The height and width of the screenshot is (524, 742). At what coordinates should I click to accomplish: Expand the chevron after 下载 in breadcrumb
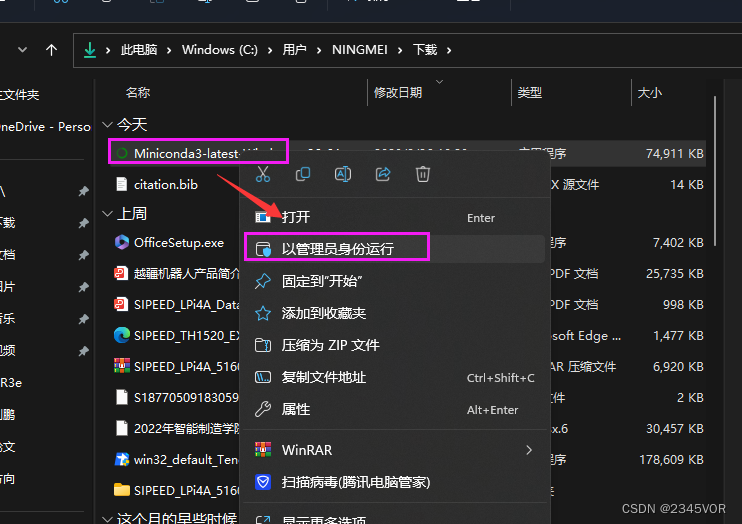point(449,50)
